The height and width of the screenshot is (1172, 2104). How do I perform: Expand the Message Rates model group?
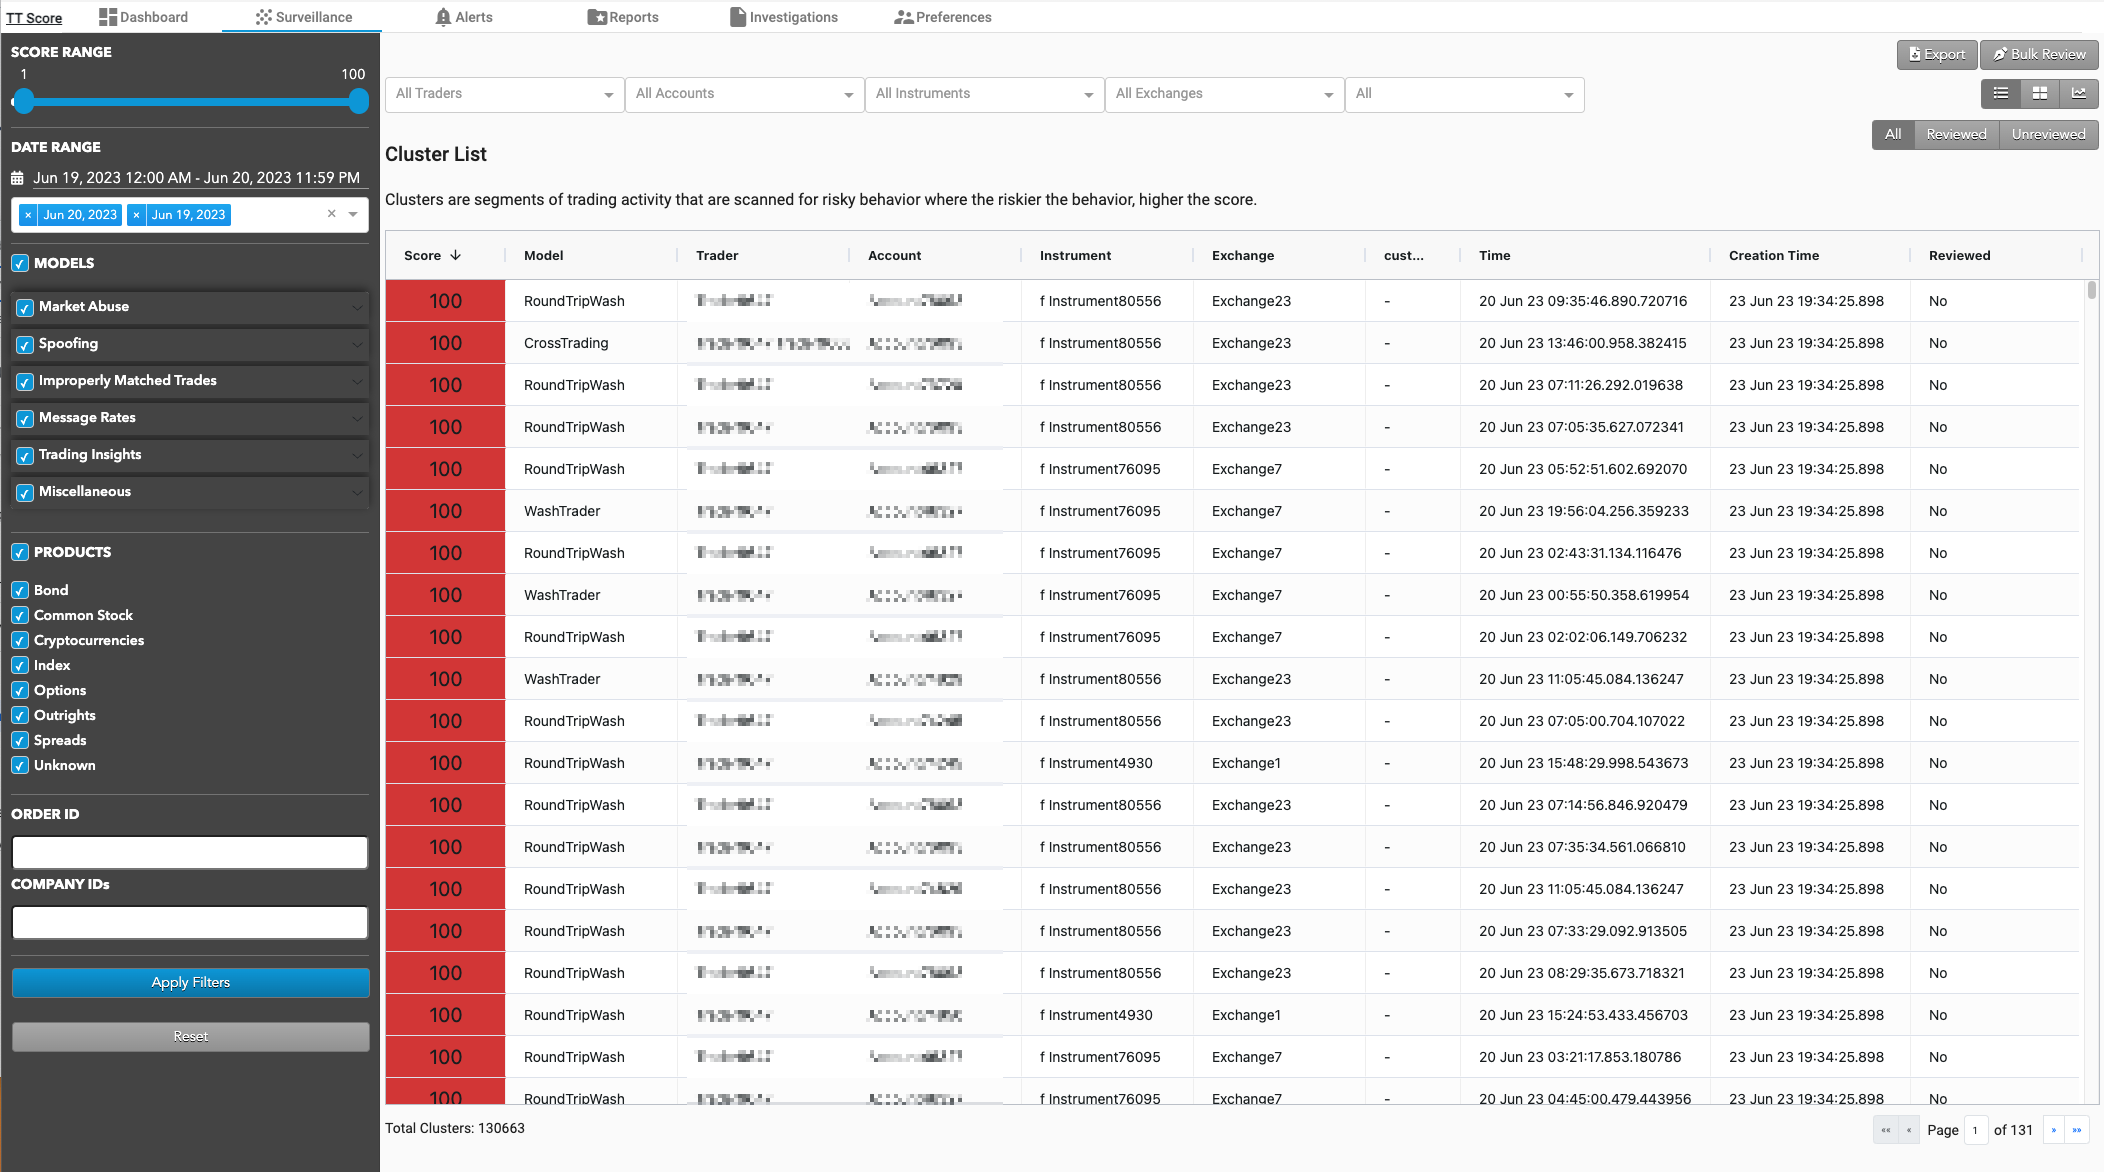[x=357, y=418]
